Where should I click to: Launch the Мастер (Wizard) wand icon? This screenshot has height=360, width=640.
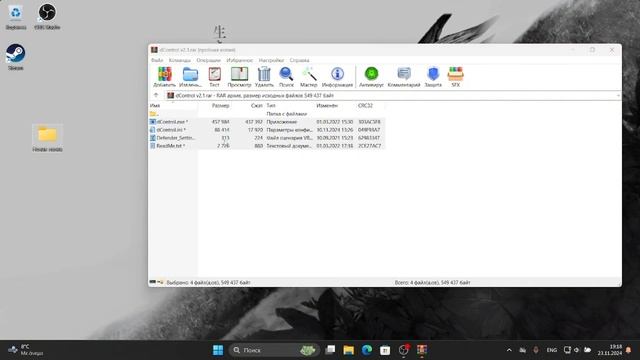coord(309,77)
